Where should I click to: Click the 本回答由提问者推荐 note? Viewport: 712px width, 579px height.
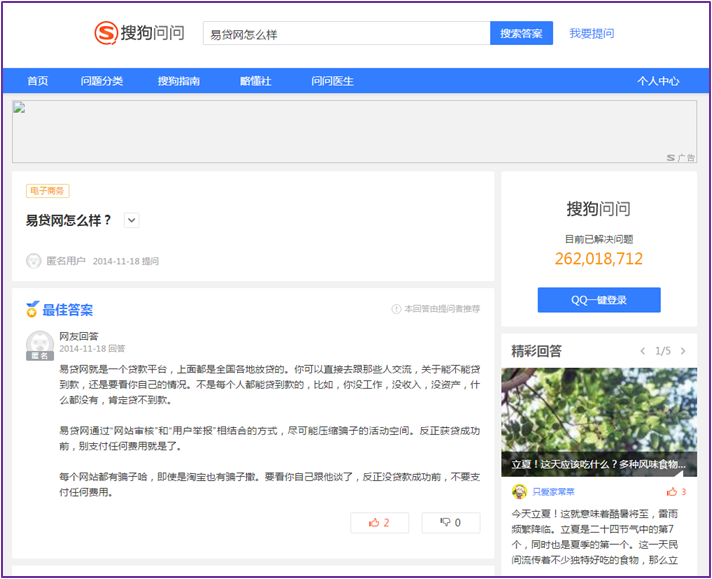click(x=442, y=309)
